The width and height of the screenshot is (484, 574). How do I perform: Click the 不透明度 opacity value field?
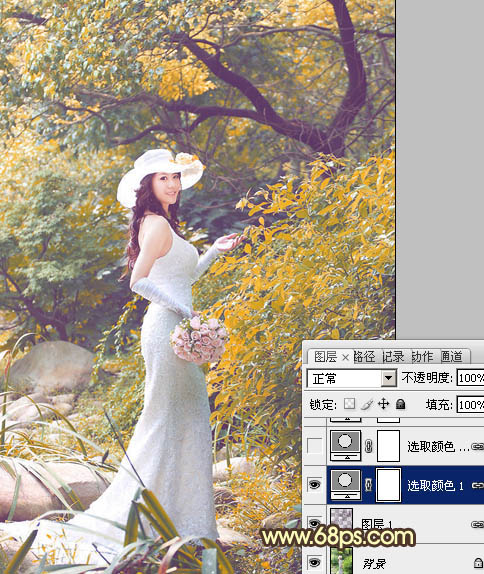click(x=470, y=378)
